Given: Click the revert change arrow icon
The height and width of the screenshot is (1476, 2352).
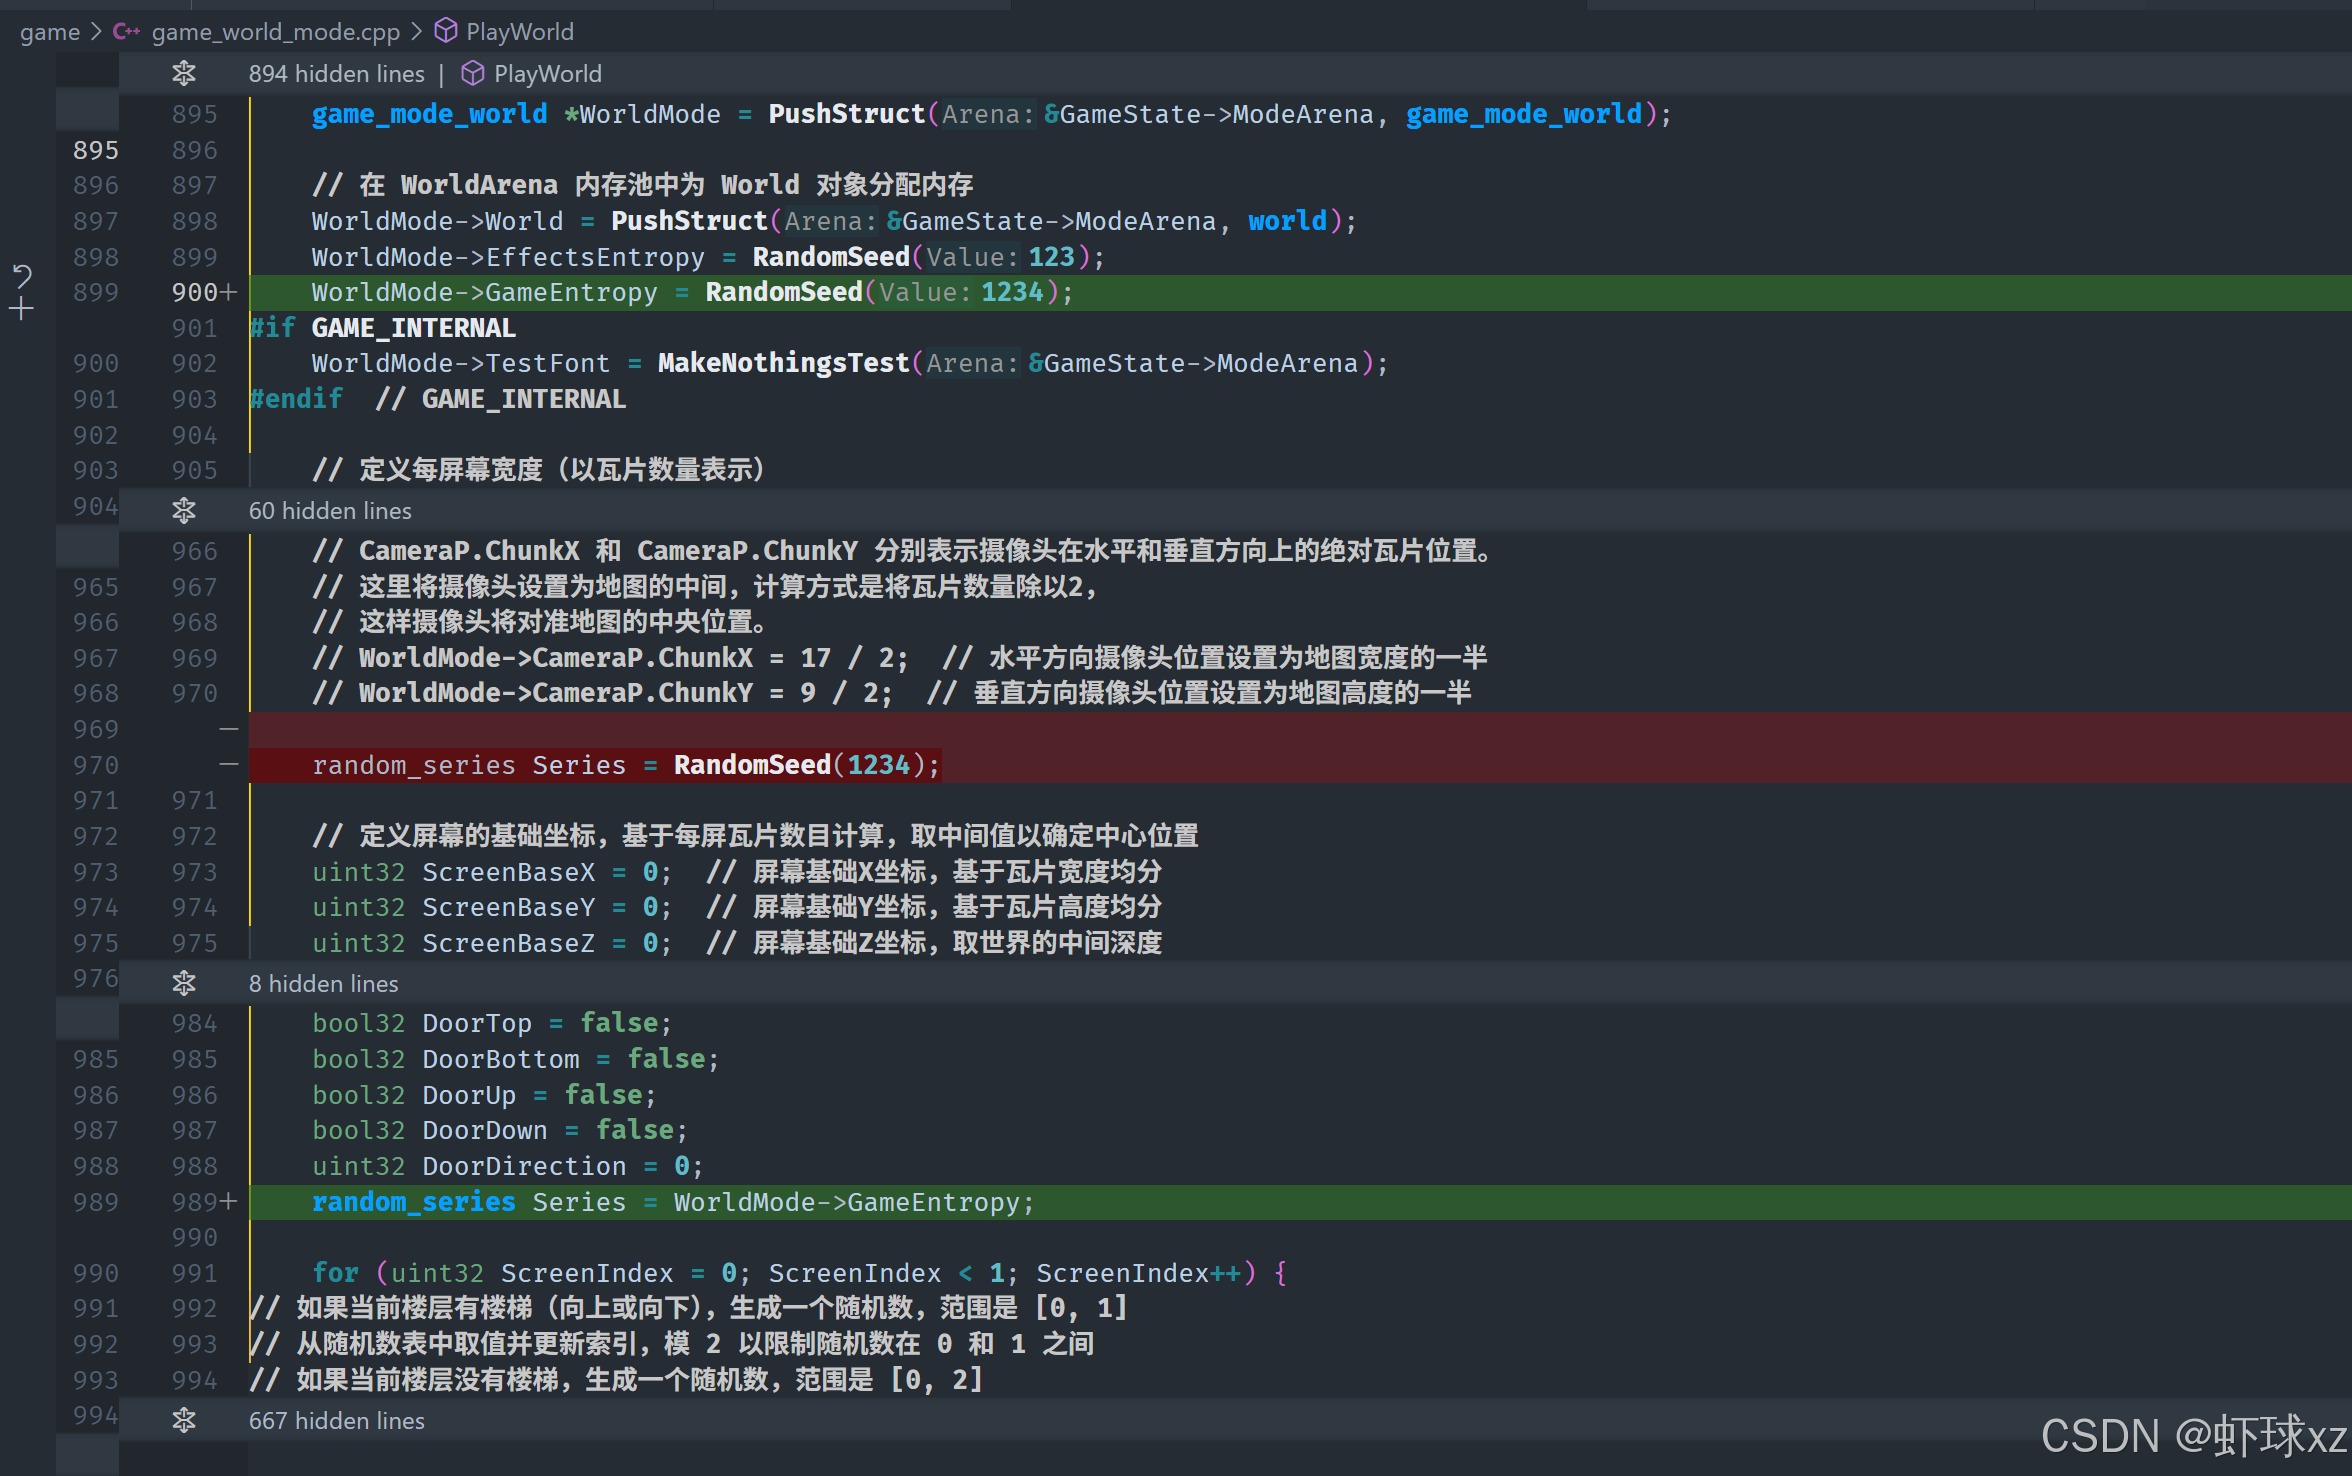Looking at the screenshot, I should click(x=22, y=275).
